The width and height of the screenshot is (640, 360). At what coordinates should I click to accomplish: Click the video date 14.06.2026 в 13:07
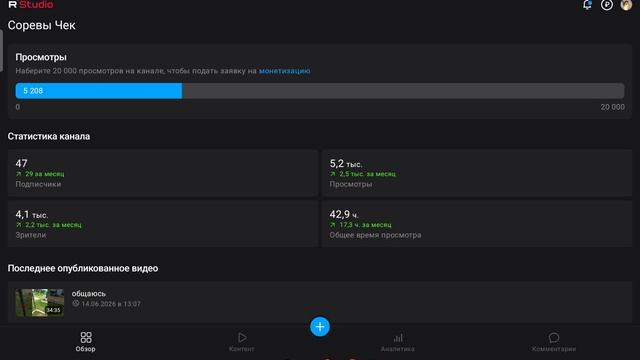pos(111,304)
